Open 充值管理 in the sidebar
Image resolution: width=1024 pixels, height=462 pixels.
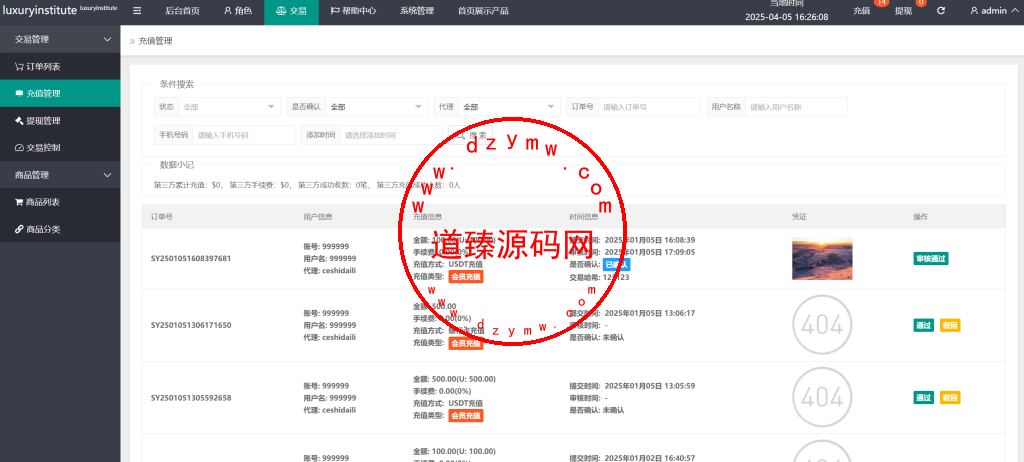click(60, 93)
